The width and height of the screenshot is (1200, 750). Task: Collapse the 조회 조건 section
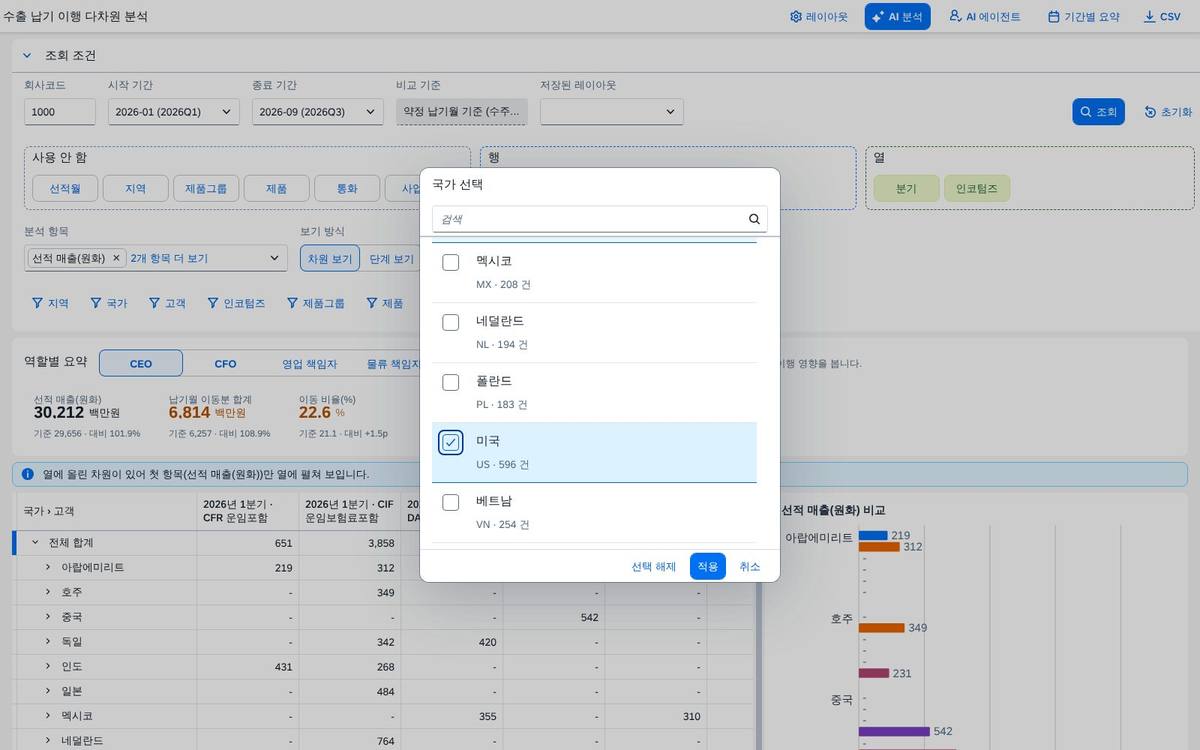[x=27, y=56]
